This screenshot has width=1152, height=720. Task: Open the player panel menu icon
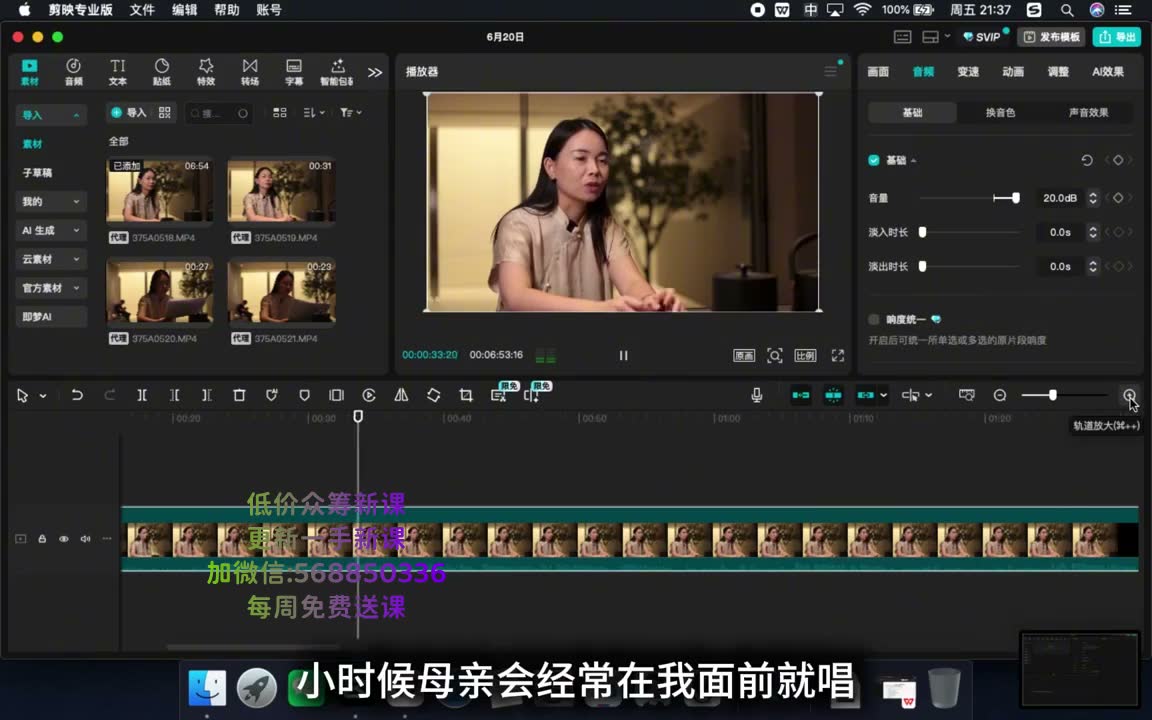pos(831,71)
